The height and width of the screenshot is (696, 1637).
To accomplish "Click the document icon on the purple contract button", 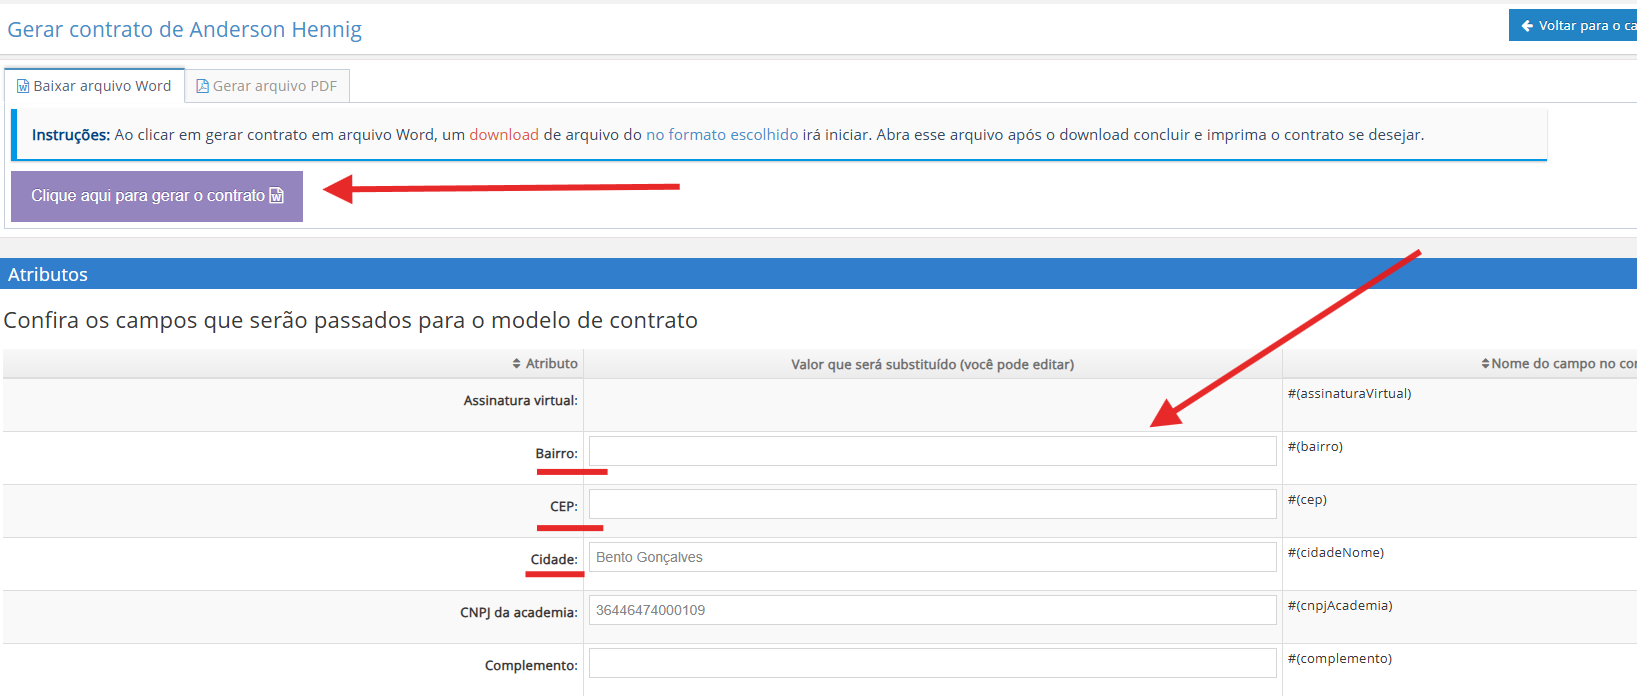I will (277, 196).
